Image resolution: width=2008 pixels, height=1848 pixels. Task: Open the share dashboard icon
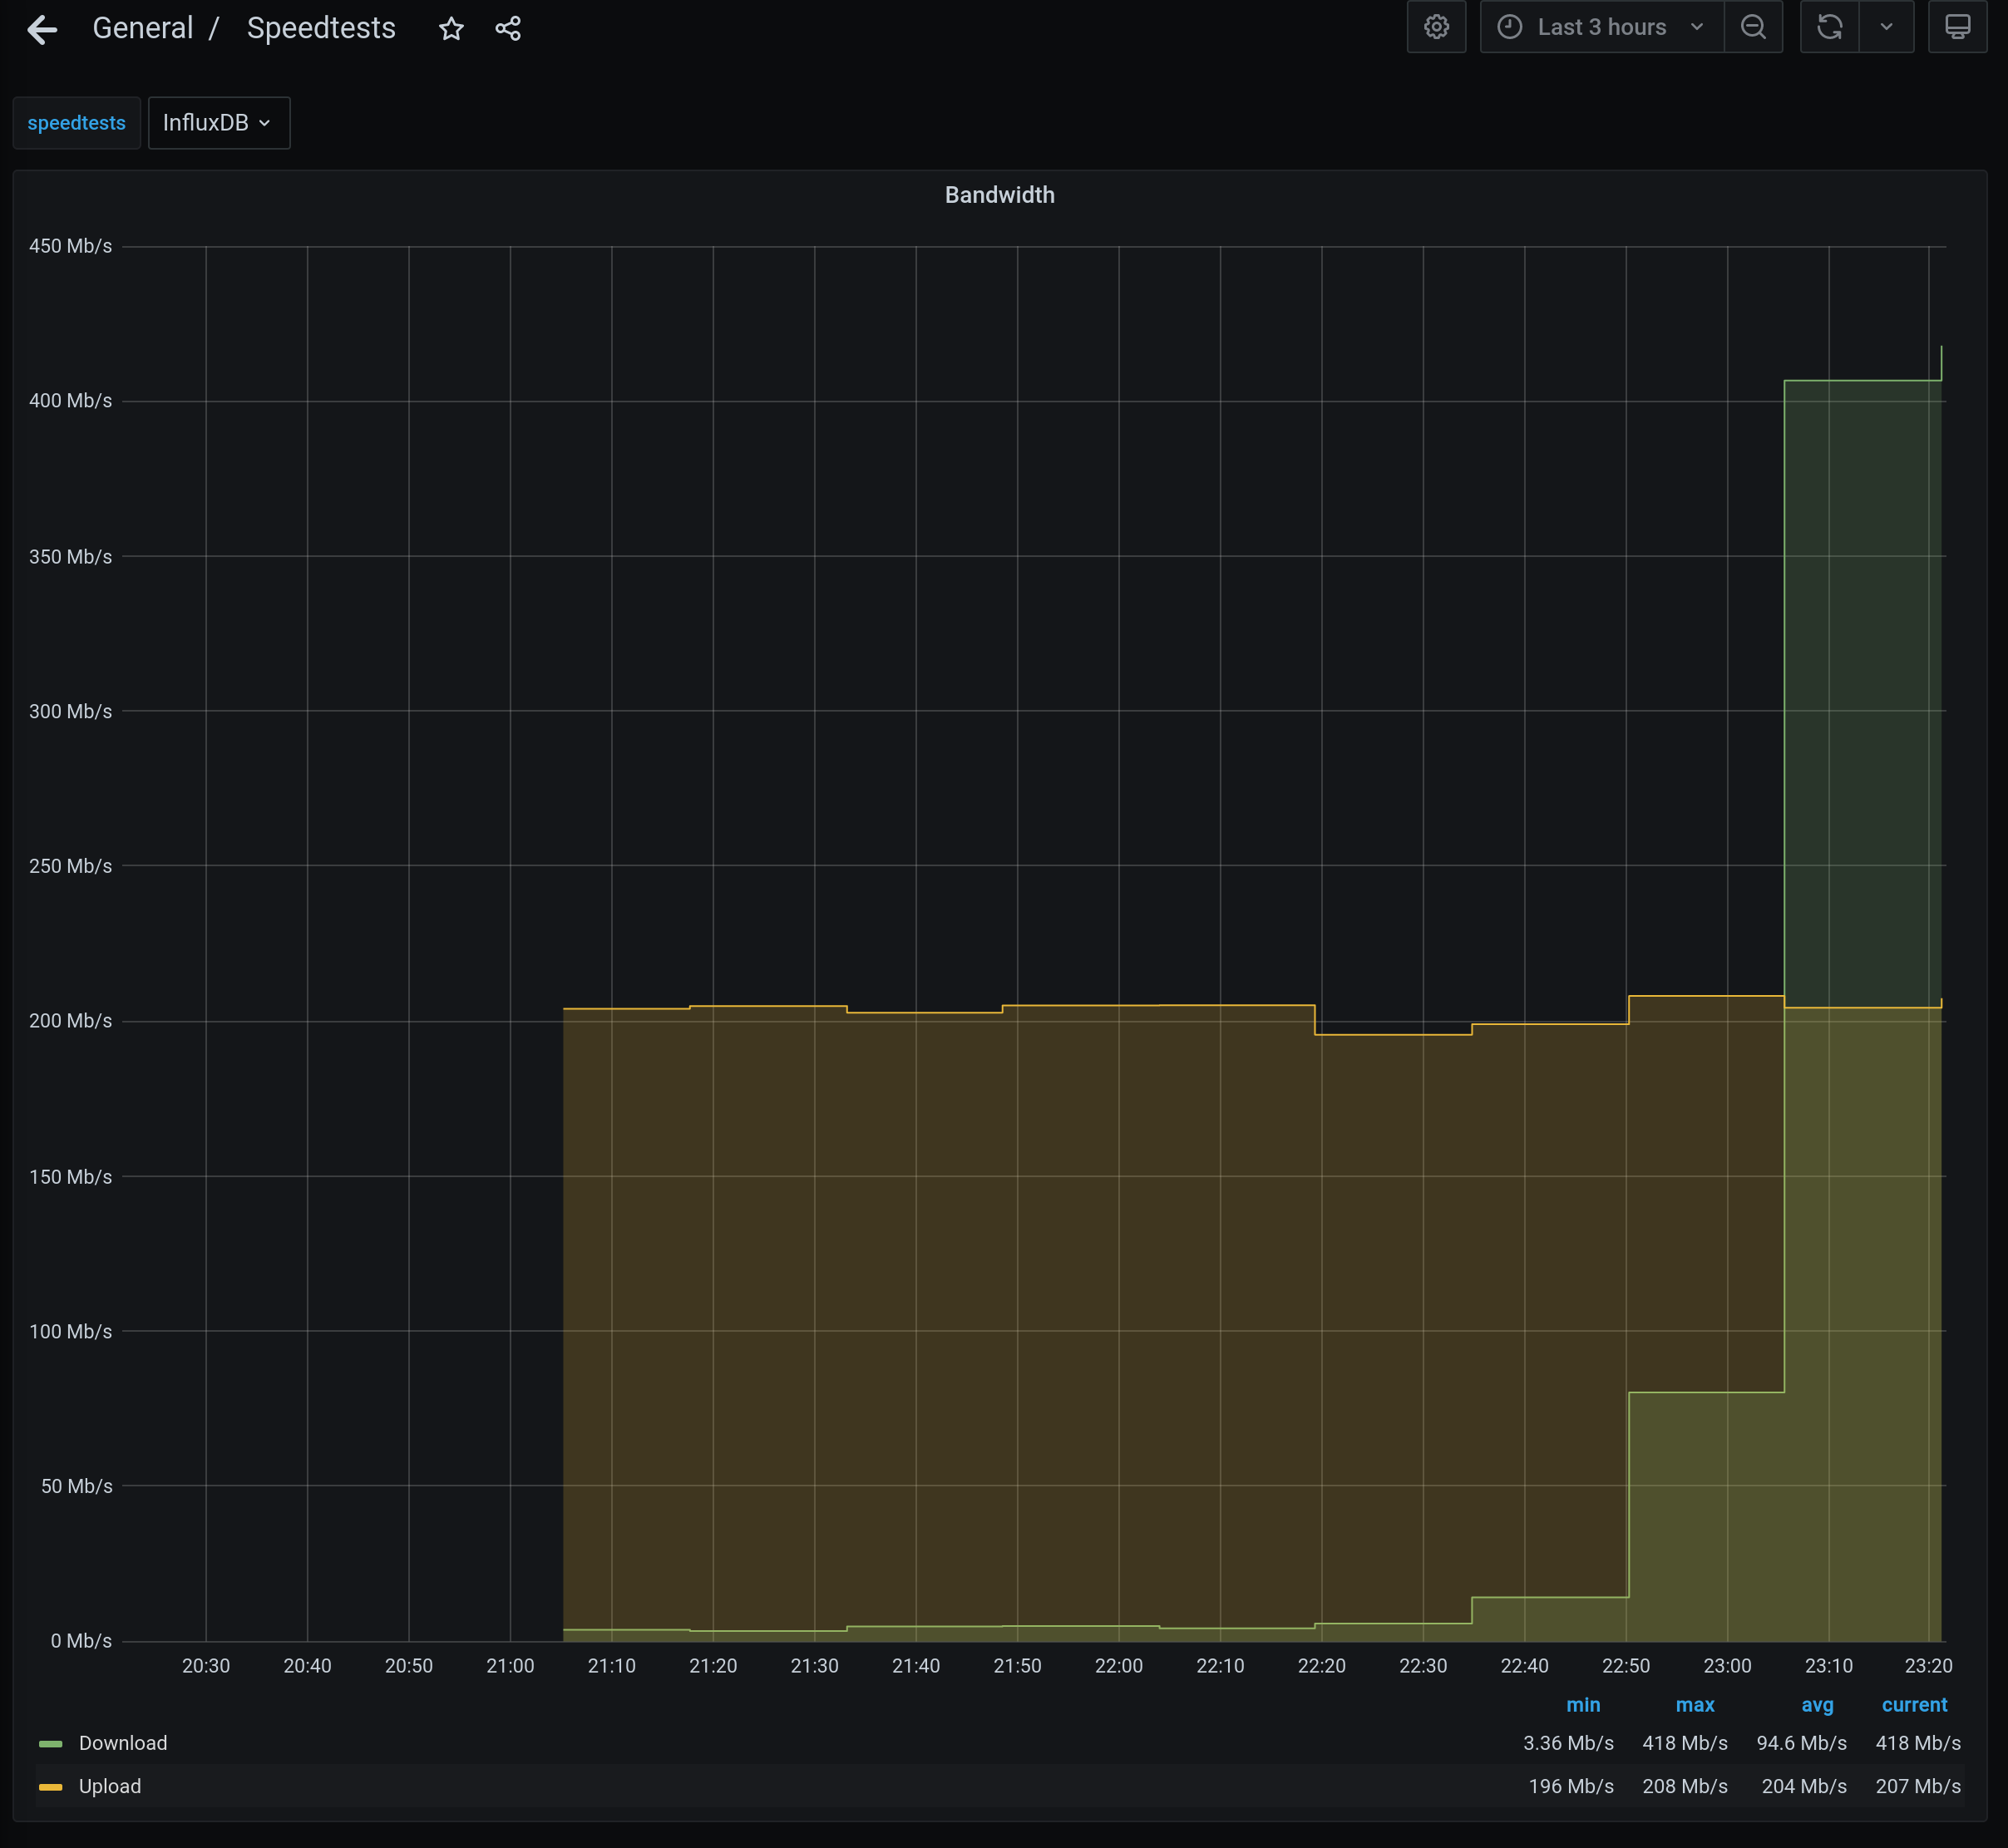(x=508, y=29)
